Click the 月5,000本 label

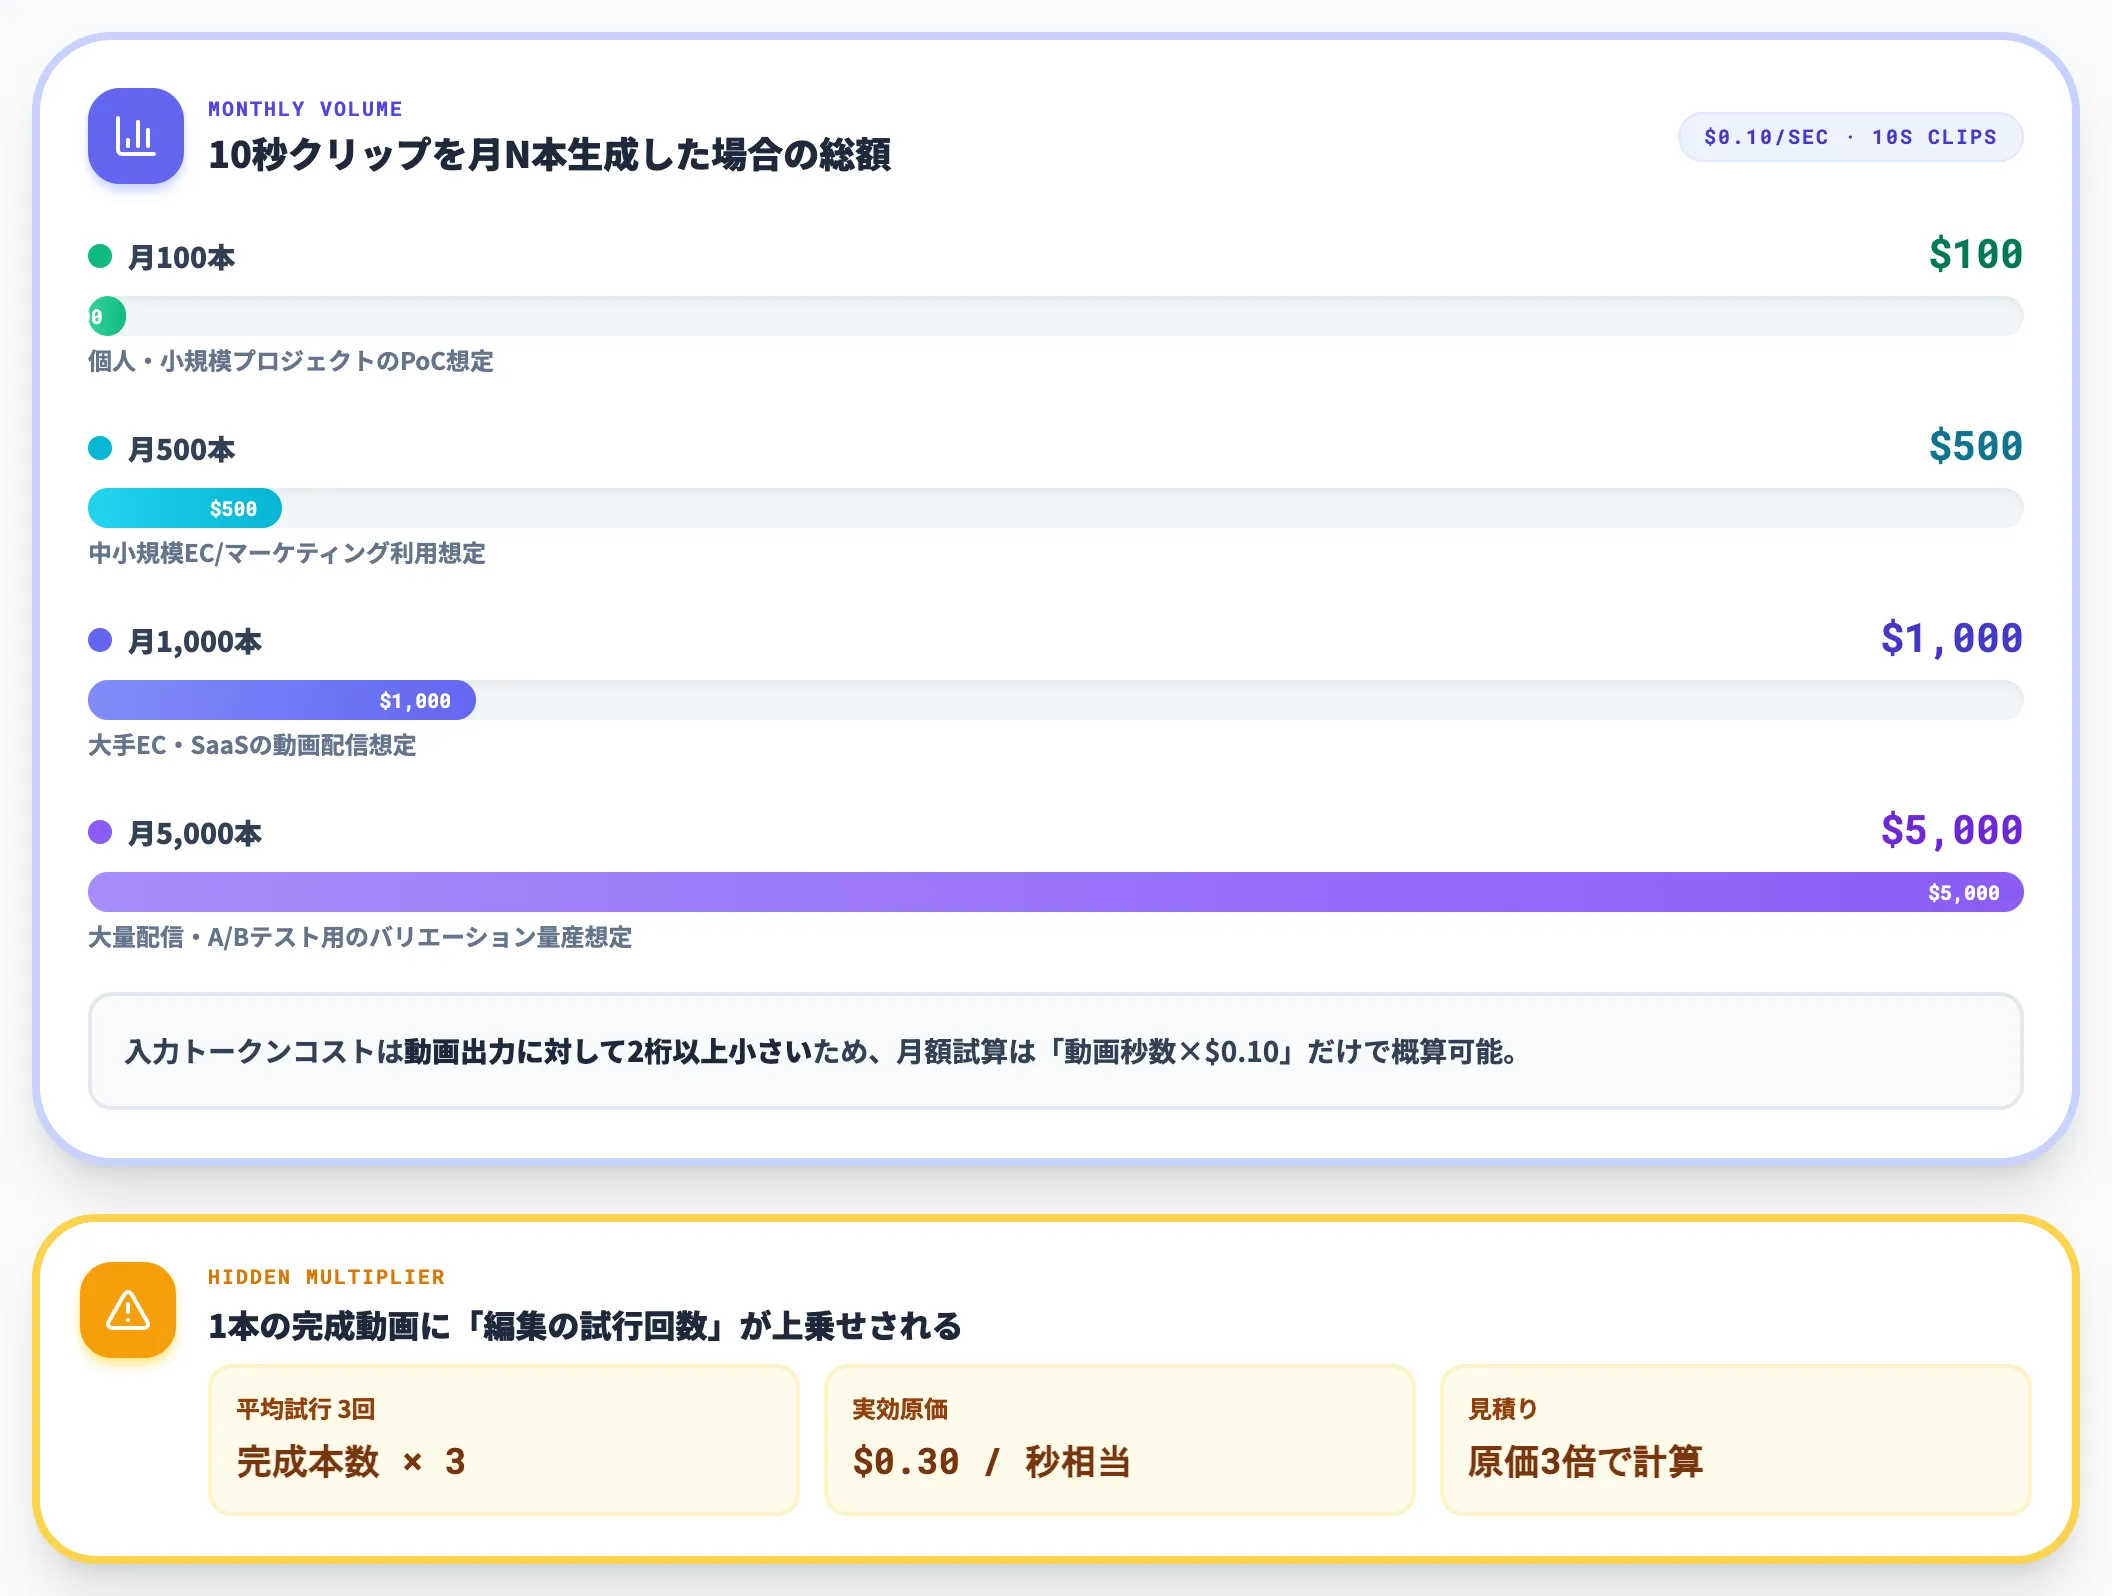195,833
